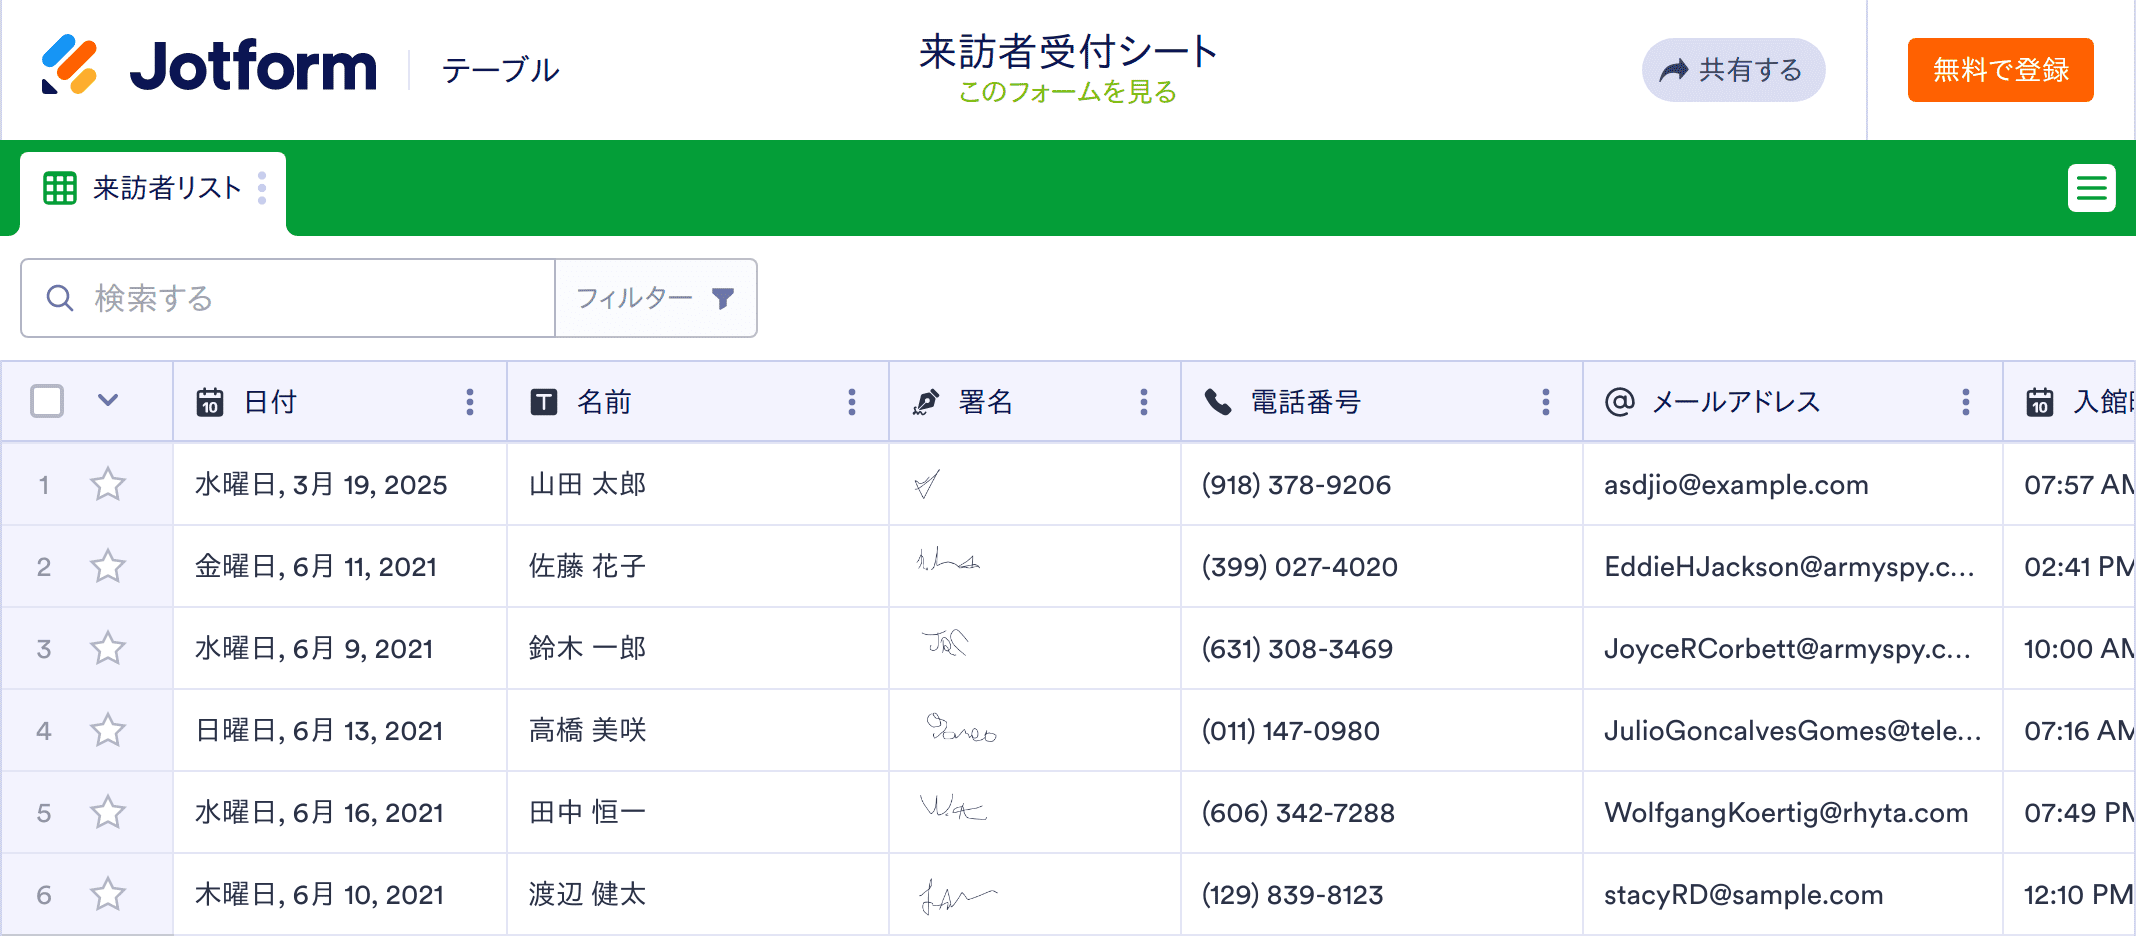
Task: Click the filter funnel icon
Action: [723, 298]
